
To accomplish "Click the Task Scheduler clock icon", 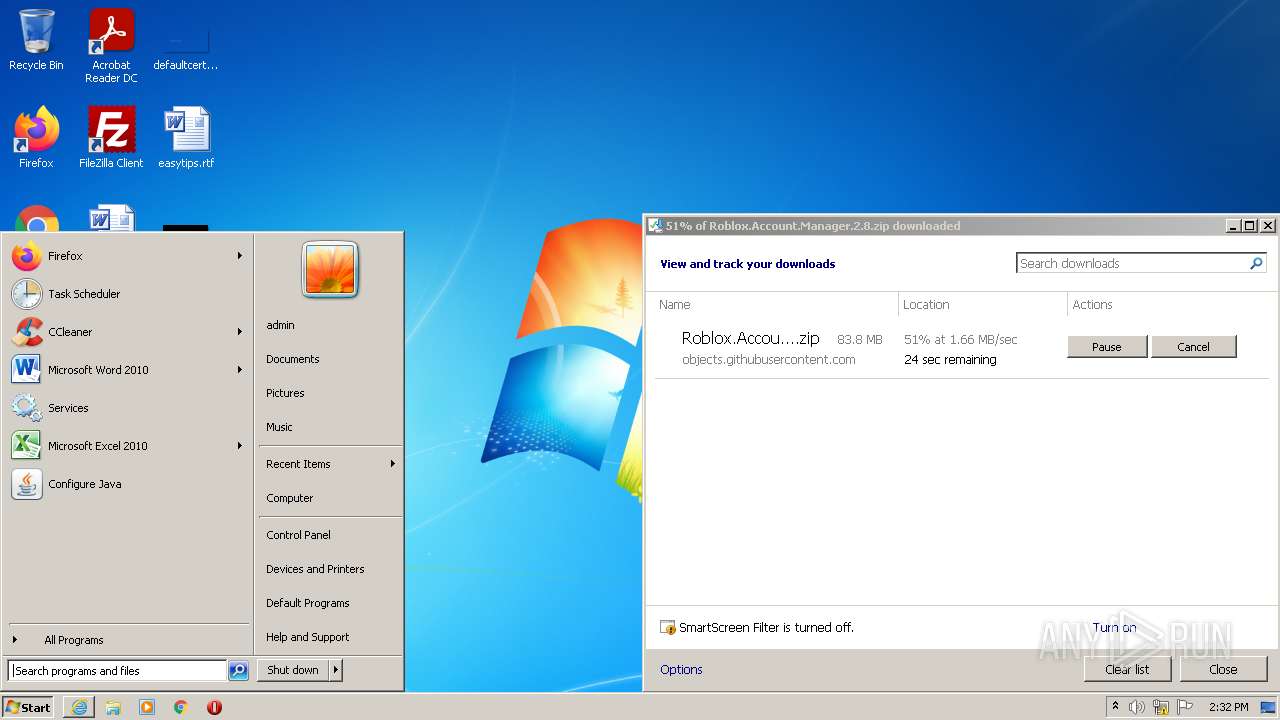I will coord(27,294).
